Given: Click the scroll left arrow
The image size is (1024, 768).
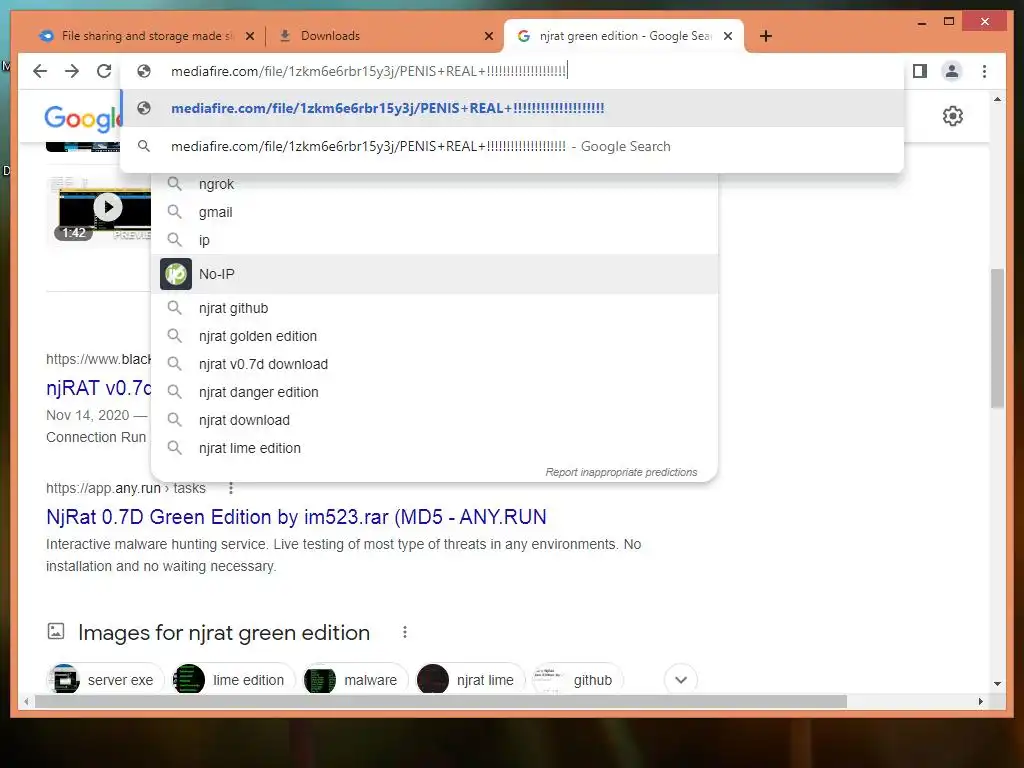Looking at the screenshot, I should pos(26,701).
